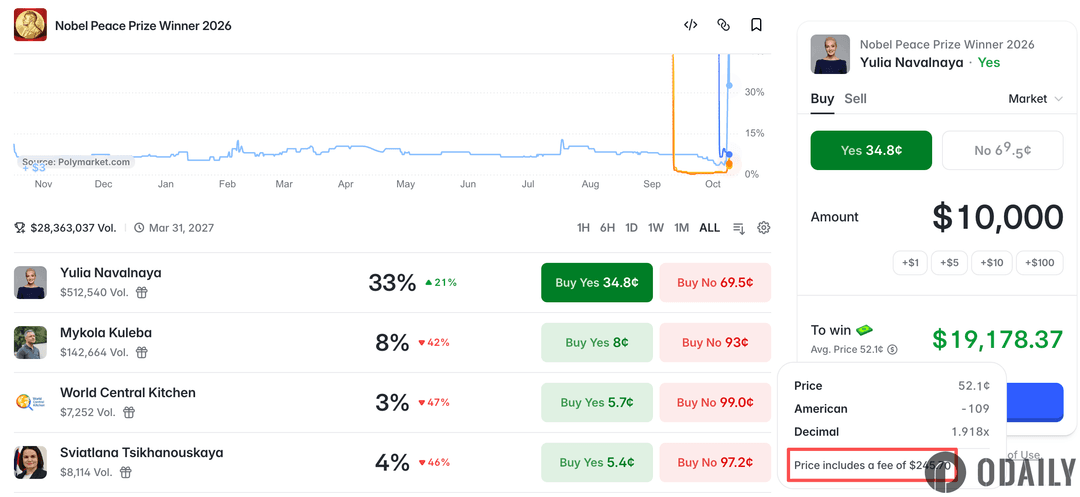Click the American -109 odds row
Image resolution: width=1080 pixels, height=497 pixels.
point(892,409)
